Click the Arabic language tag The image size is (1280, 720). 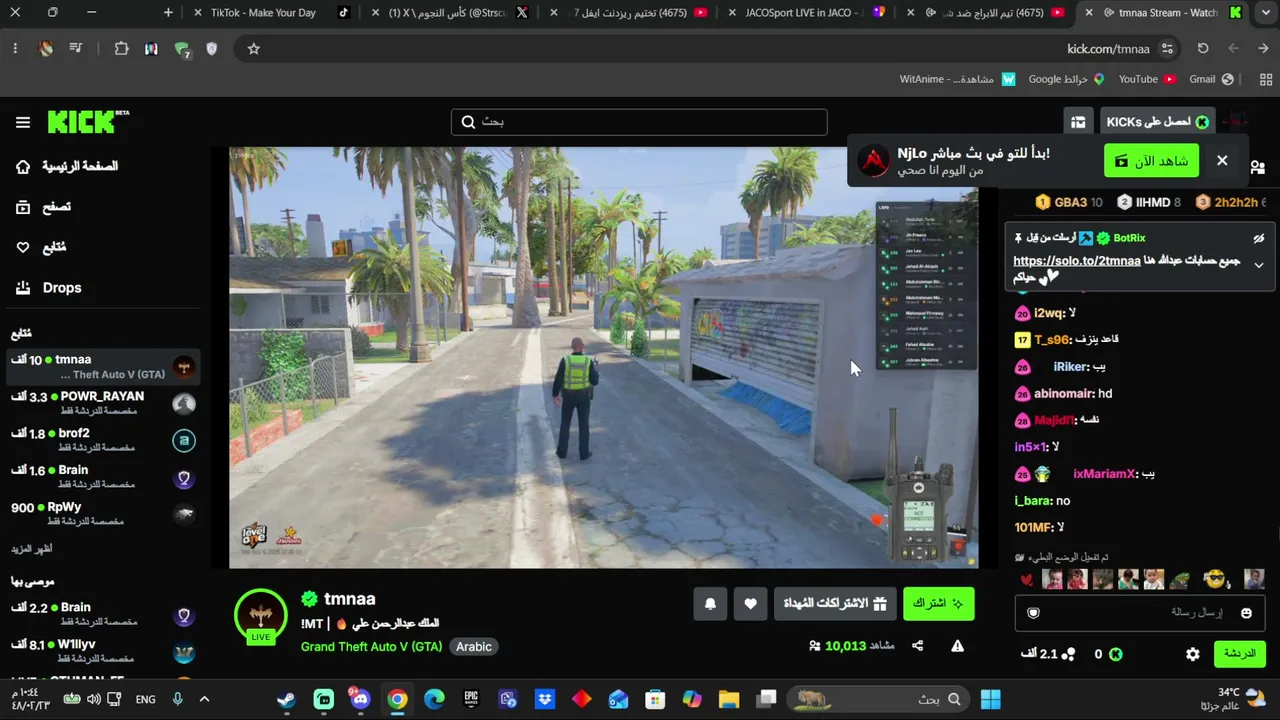[474, 647]
